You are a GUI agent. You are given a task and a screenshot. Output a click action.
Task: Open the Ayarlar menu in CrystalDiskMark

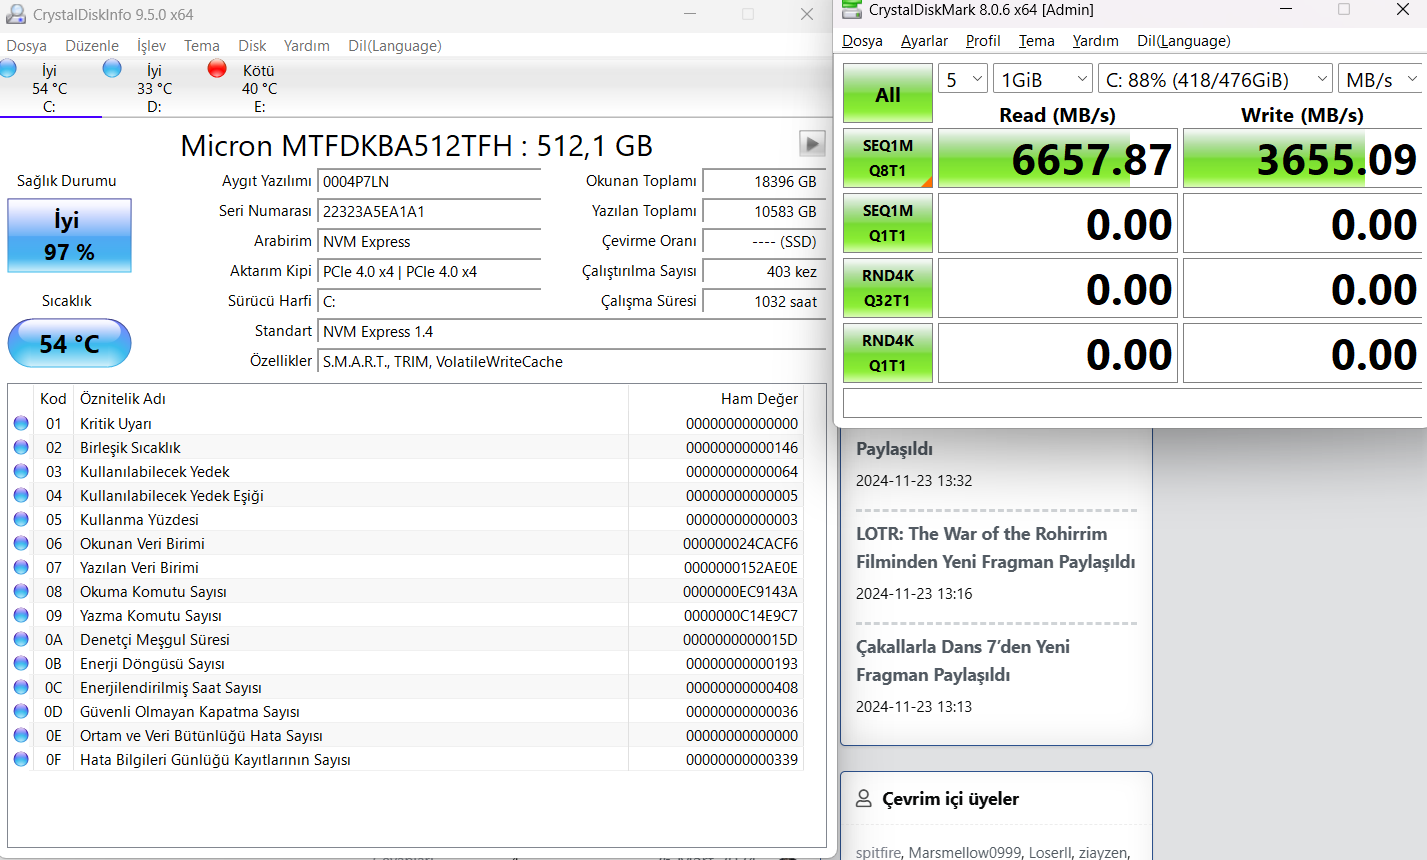point(924,41)
